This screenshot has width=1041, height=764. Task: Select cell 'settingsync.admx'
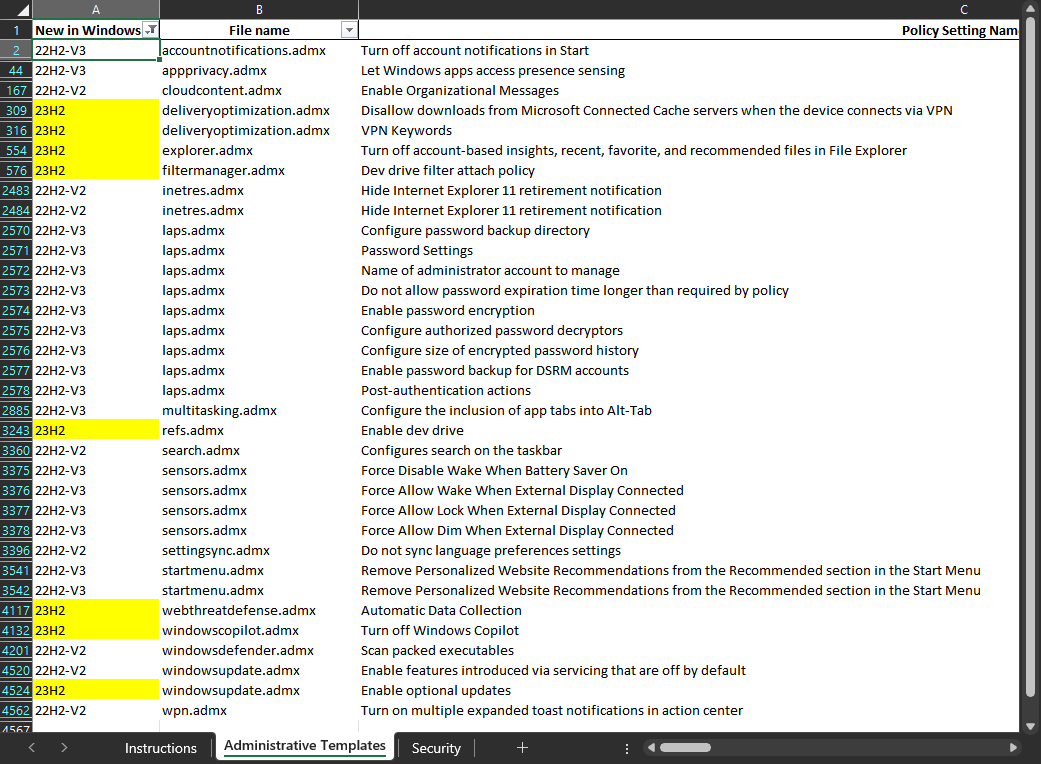point(259,550)
